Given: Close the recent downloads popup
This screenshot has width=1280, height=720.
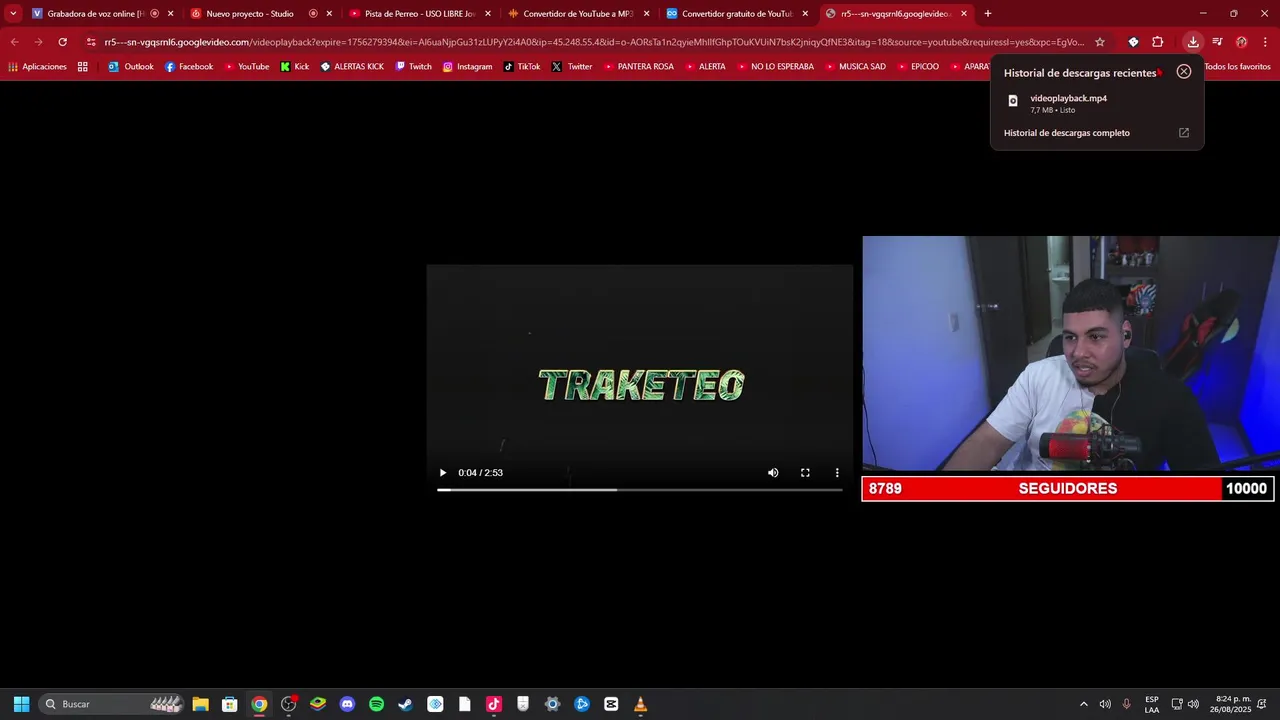Looking at the screenshot, I should pos(1184,72).
